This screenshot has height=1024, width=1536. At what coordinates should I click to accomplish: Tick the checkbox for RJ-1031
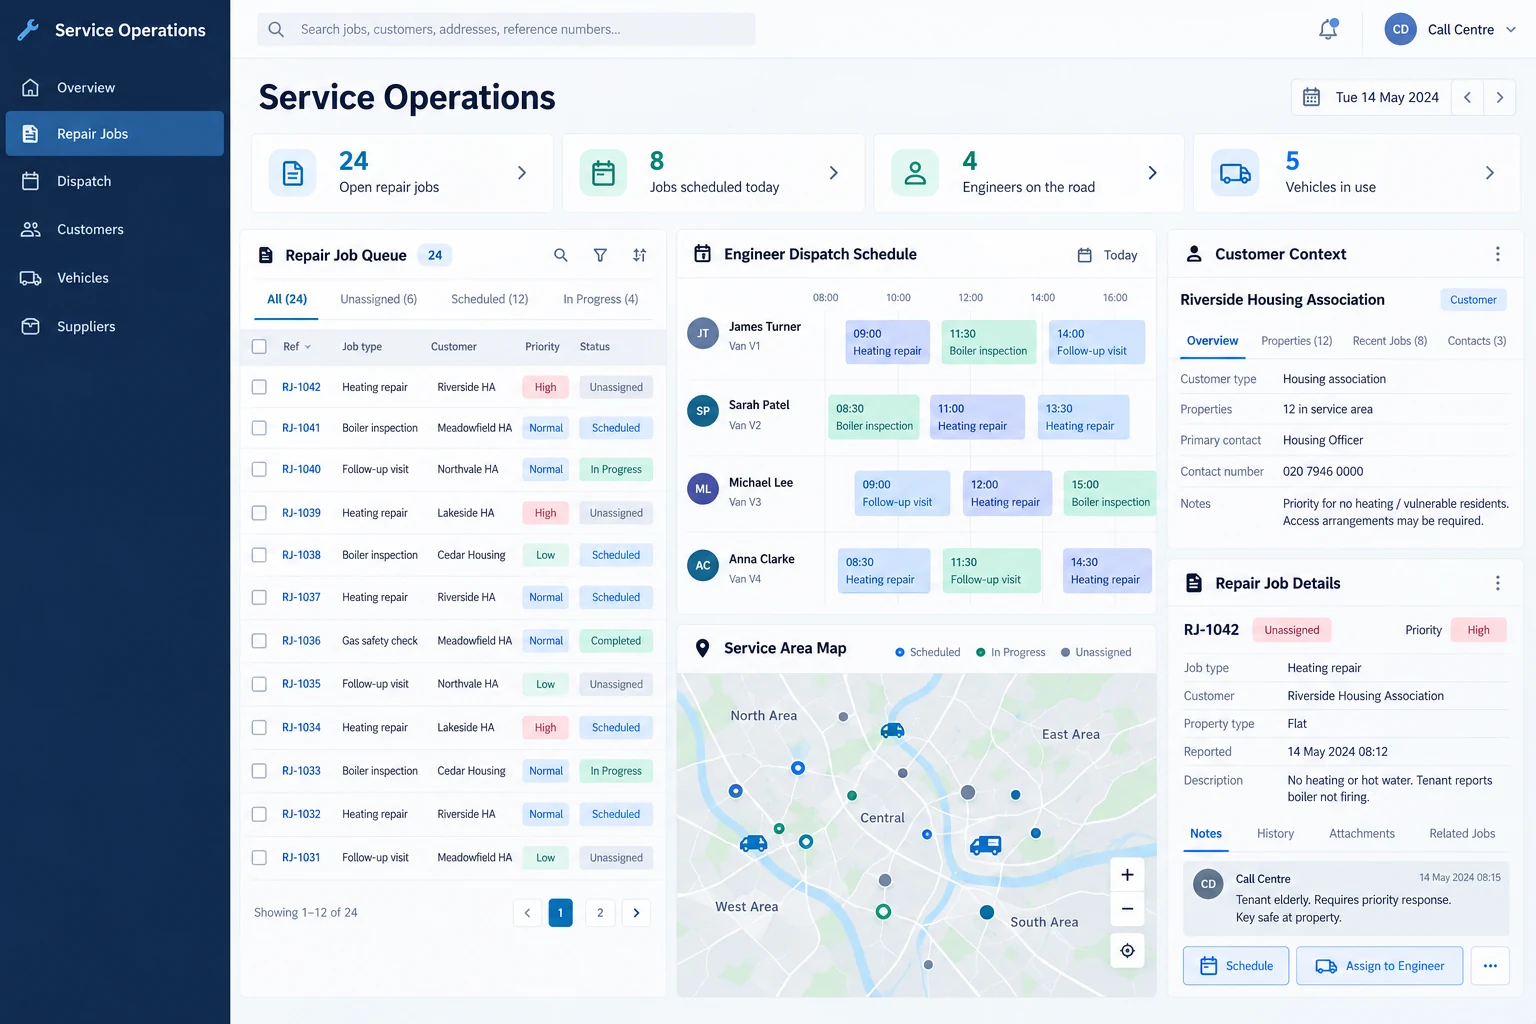(x=259, y=858)
